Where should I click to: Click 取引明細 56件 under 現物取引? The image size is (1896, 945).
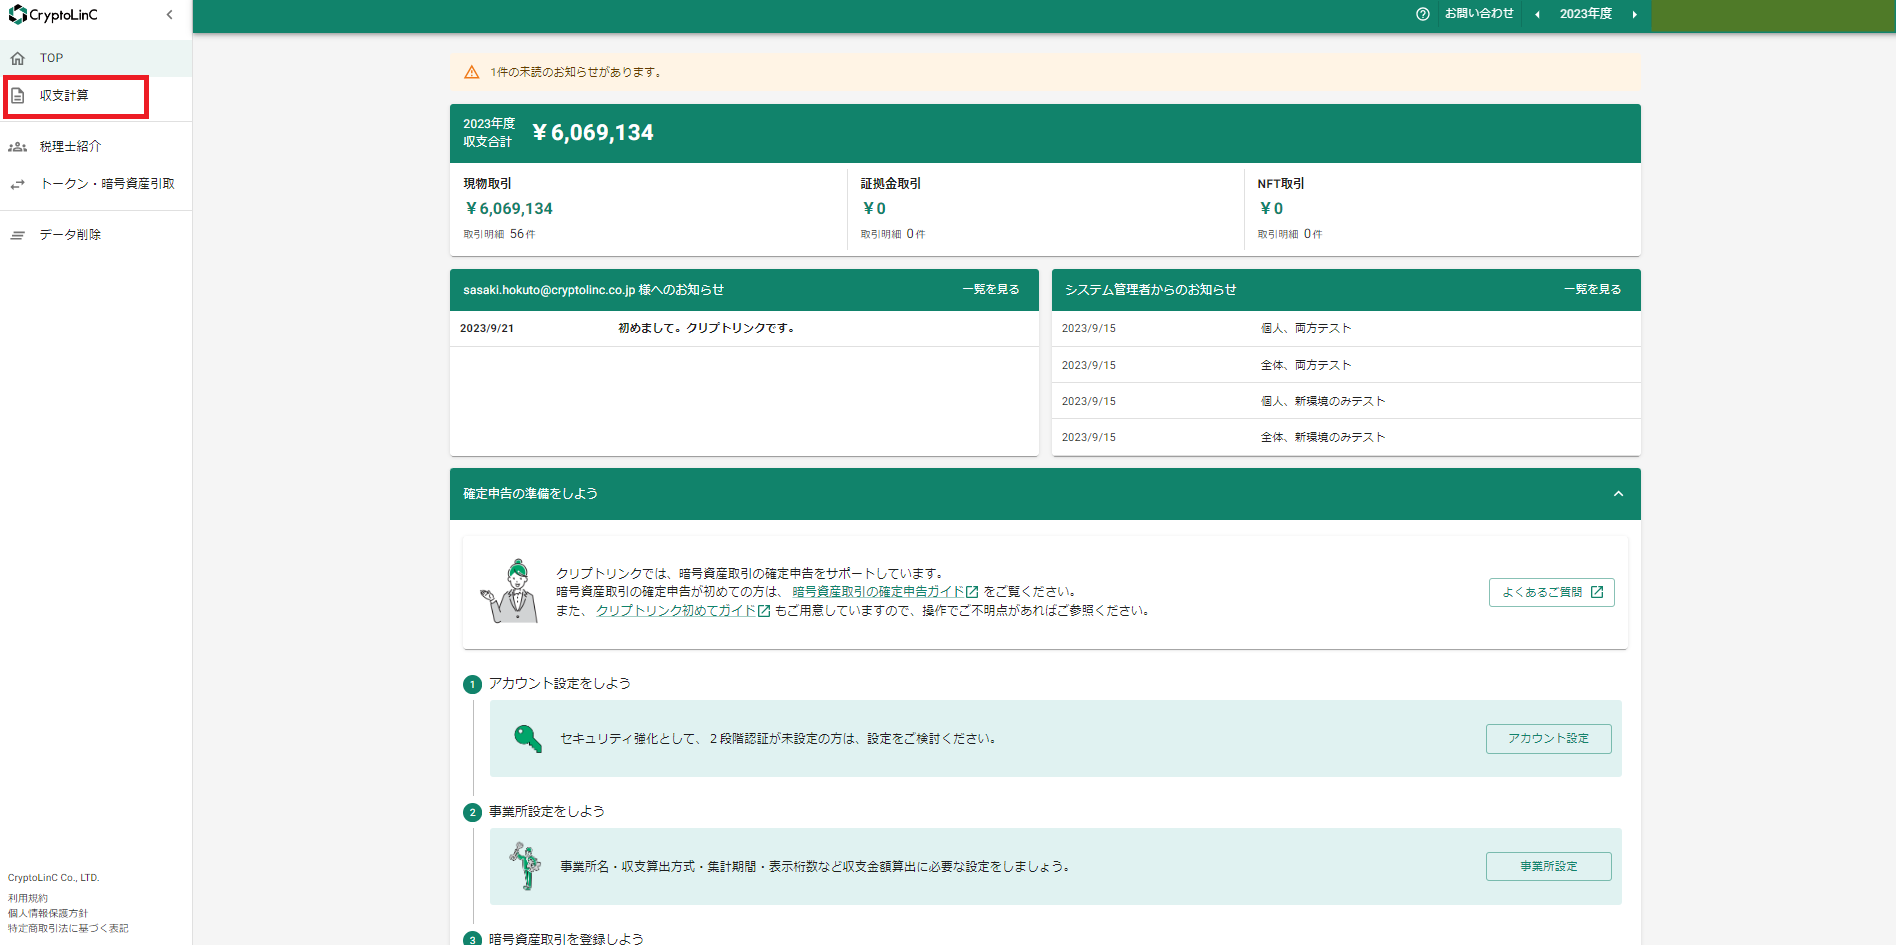[x=499, y=234]
